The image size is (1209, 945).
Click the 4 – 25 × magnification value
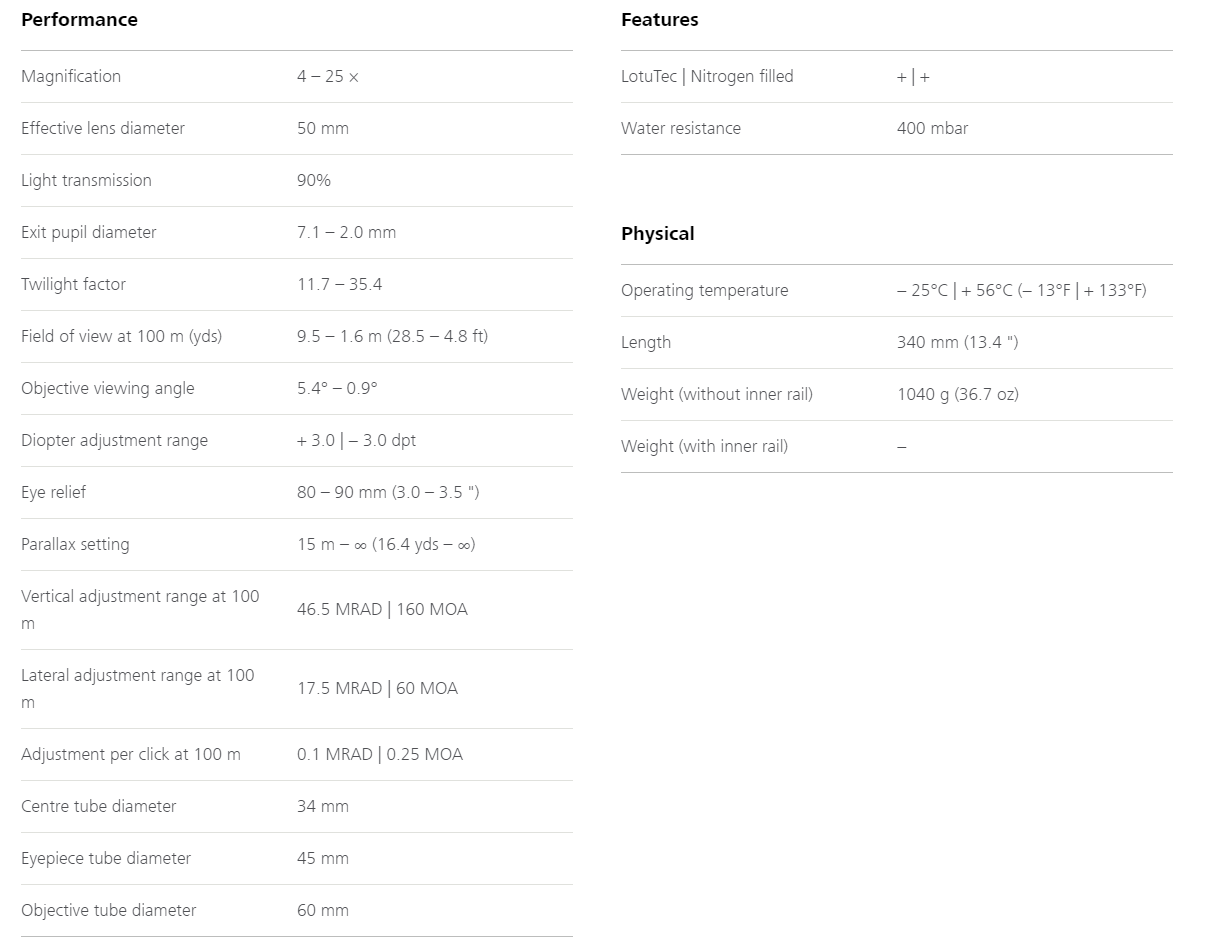(328, 77)
